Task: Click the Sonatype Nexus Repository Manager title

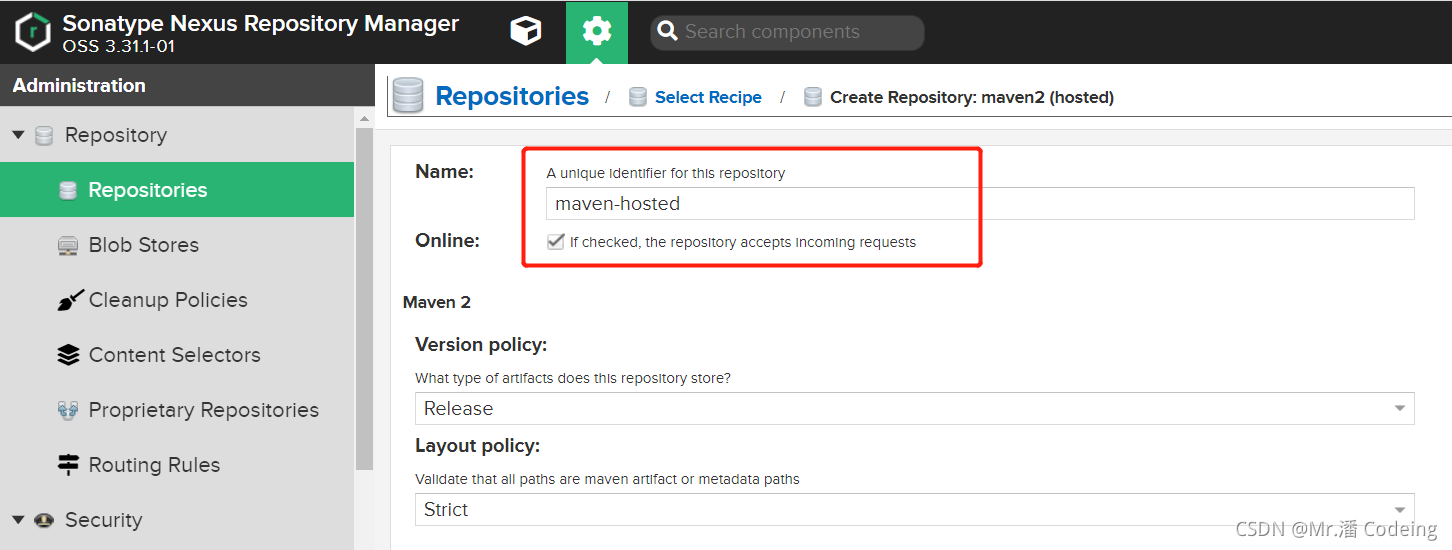Action: 261,23
